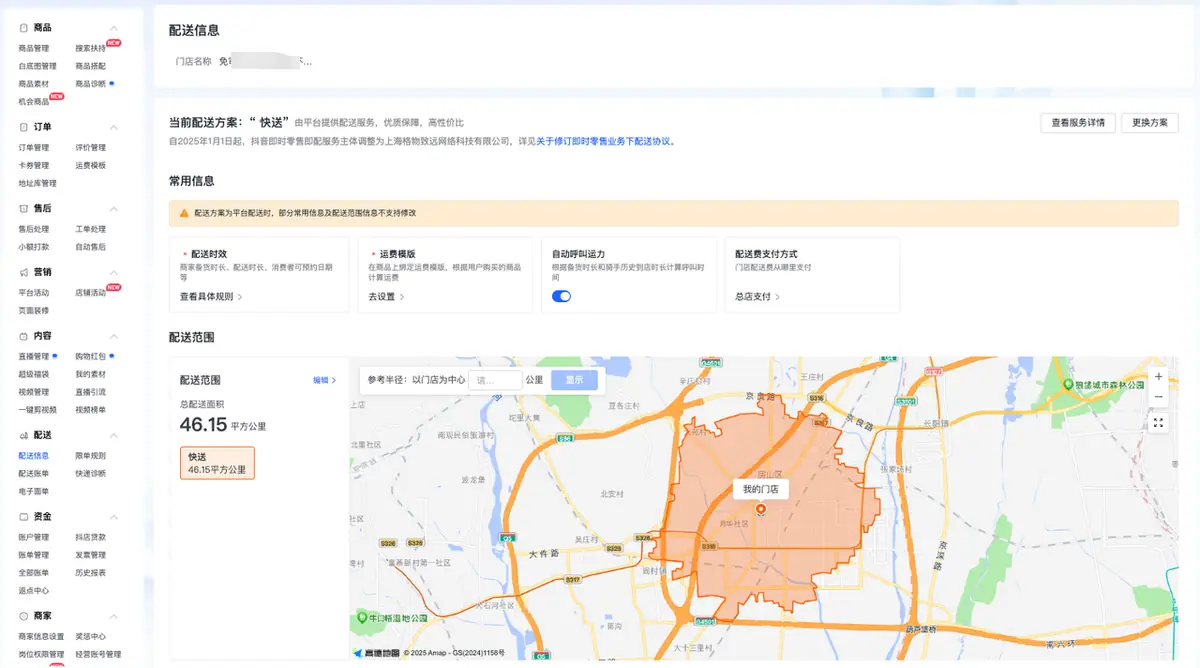Go to 电子面单 page
The height and width of the screenshot is (668, 1200).
34,491
